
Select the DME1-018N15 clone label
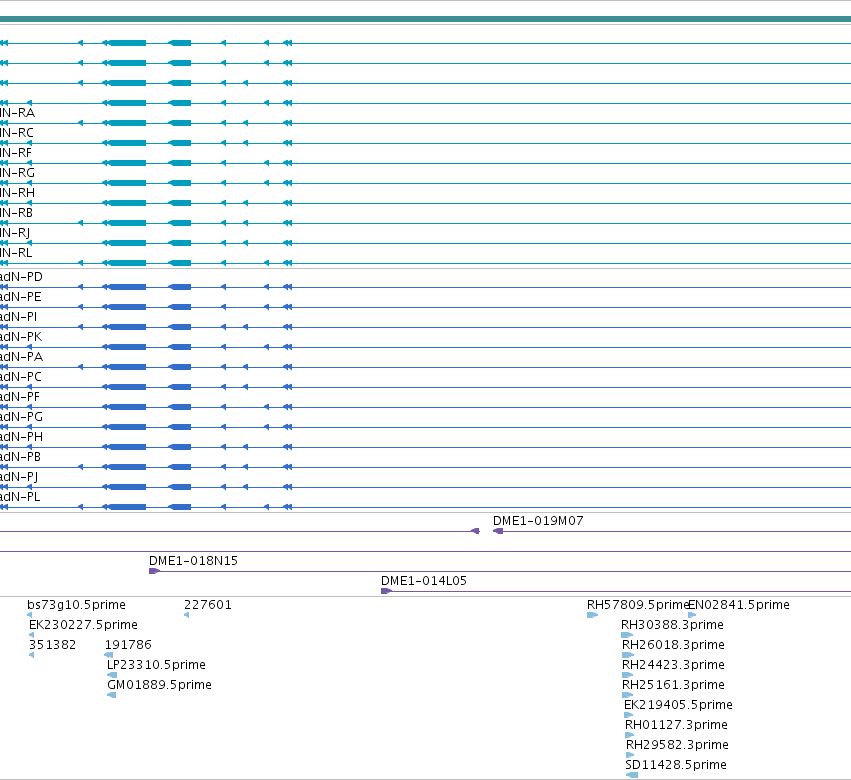pyautogui.click(x=193, y=561)
